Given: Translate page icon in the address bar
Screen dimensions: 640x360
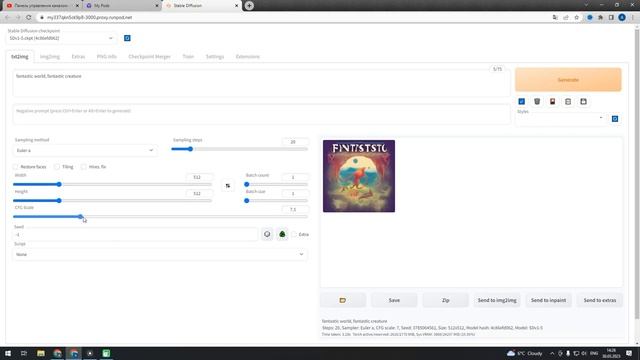Looking at the screenshot, I should point(555,18).
